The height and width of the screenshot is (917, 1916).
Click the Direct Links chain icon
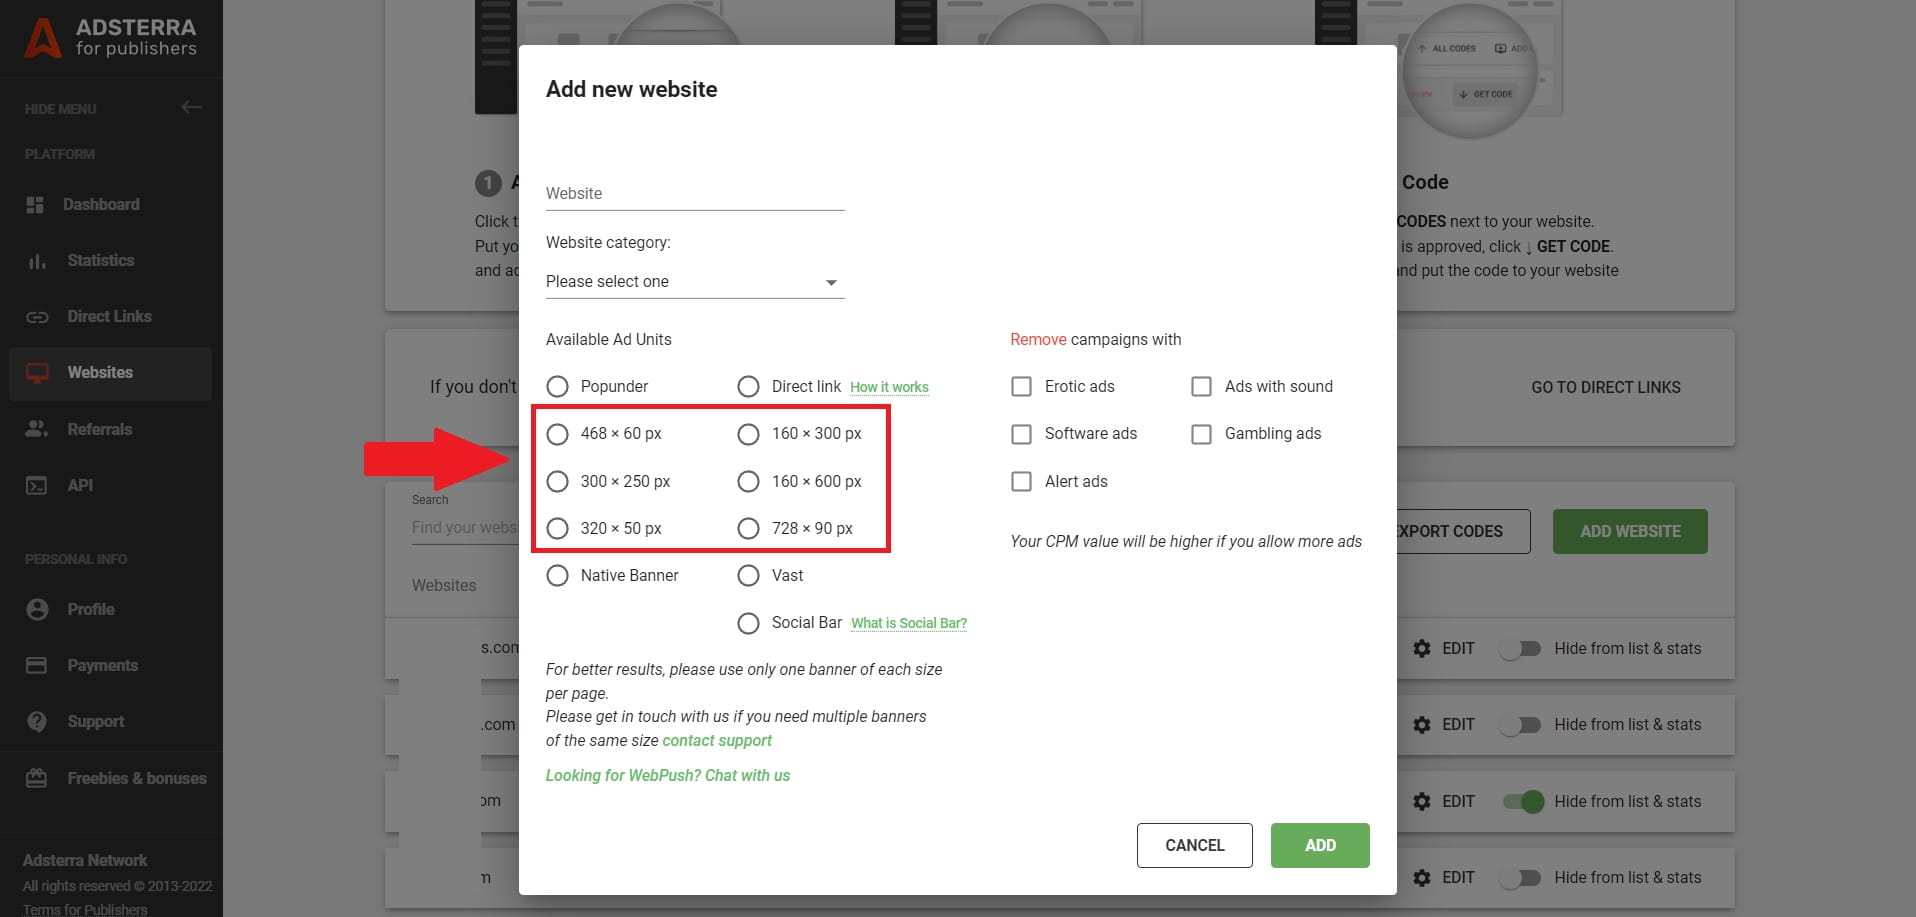37,317
